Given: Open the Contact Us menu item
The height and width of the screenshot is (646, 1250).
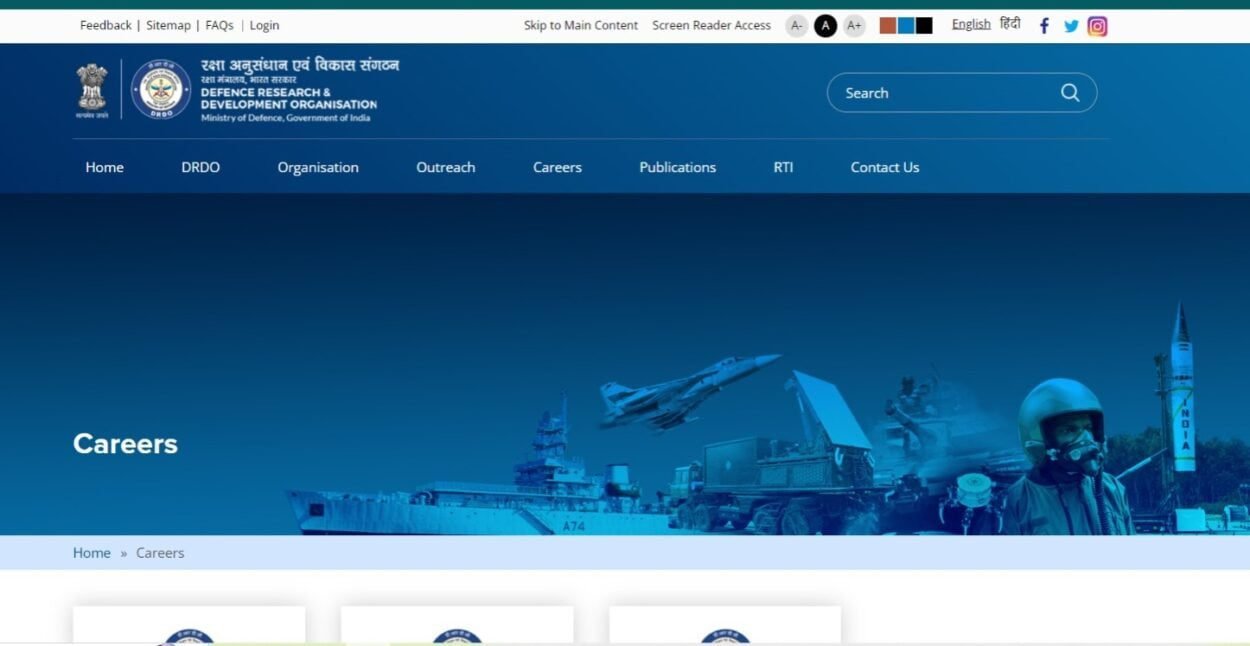Looking at the screenshot, I should pyautogui.click(x=885, y=167).
